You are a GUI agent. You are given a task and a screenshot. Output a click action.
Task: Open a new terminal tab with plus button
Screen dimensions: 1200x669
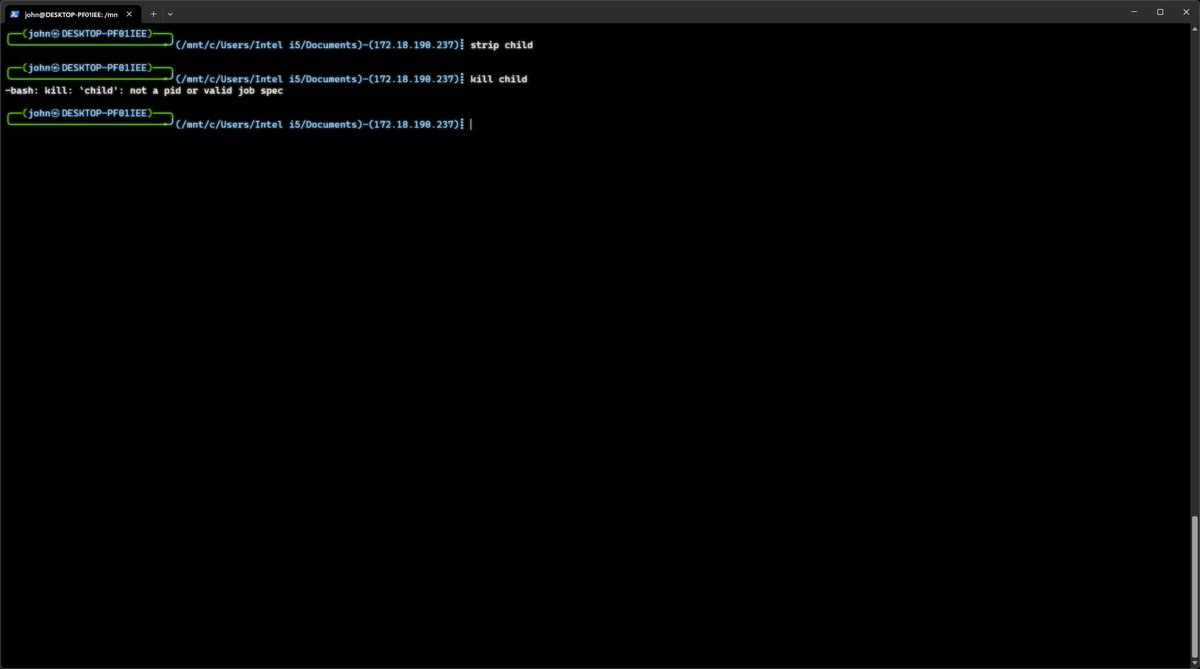click(153, 14)
